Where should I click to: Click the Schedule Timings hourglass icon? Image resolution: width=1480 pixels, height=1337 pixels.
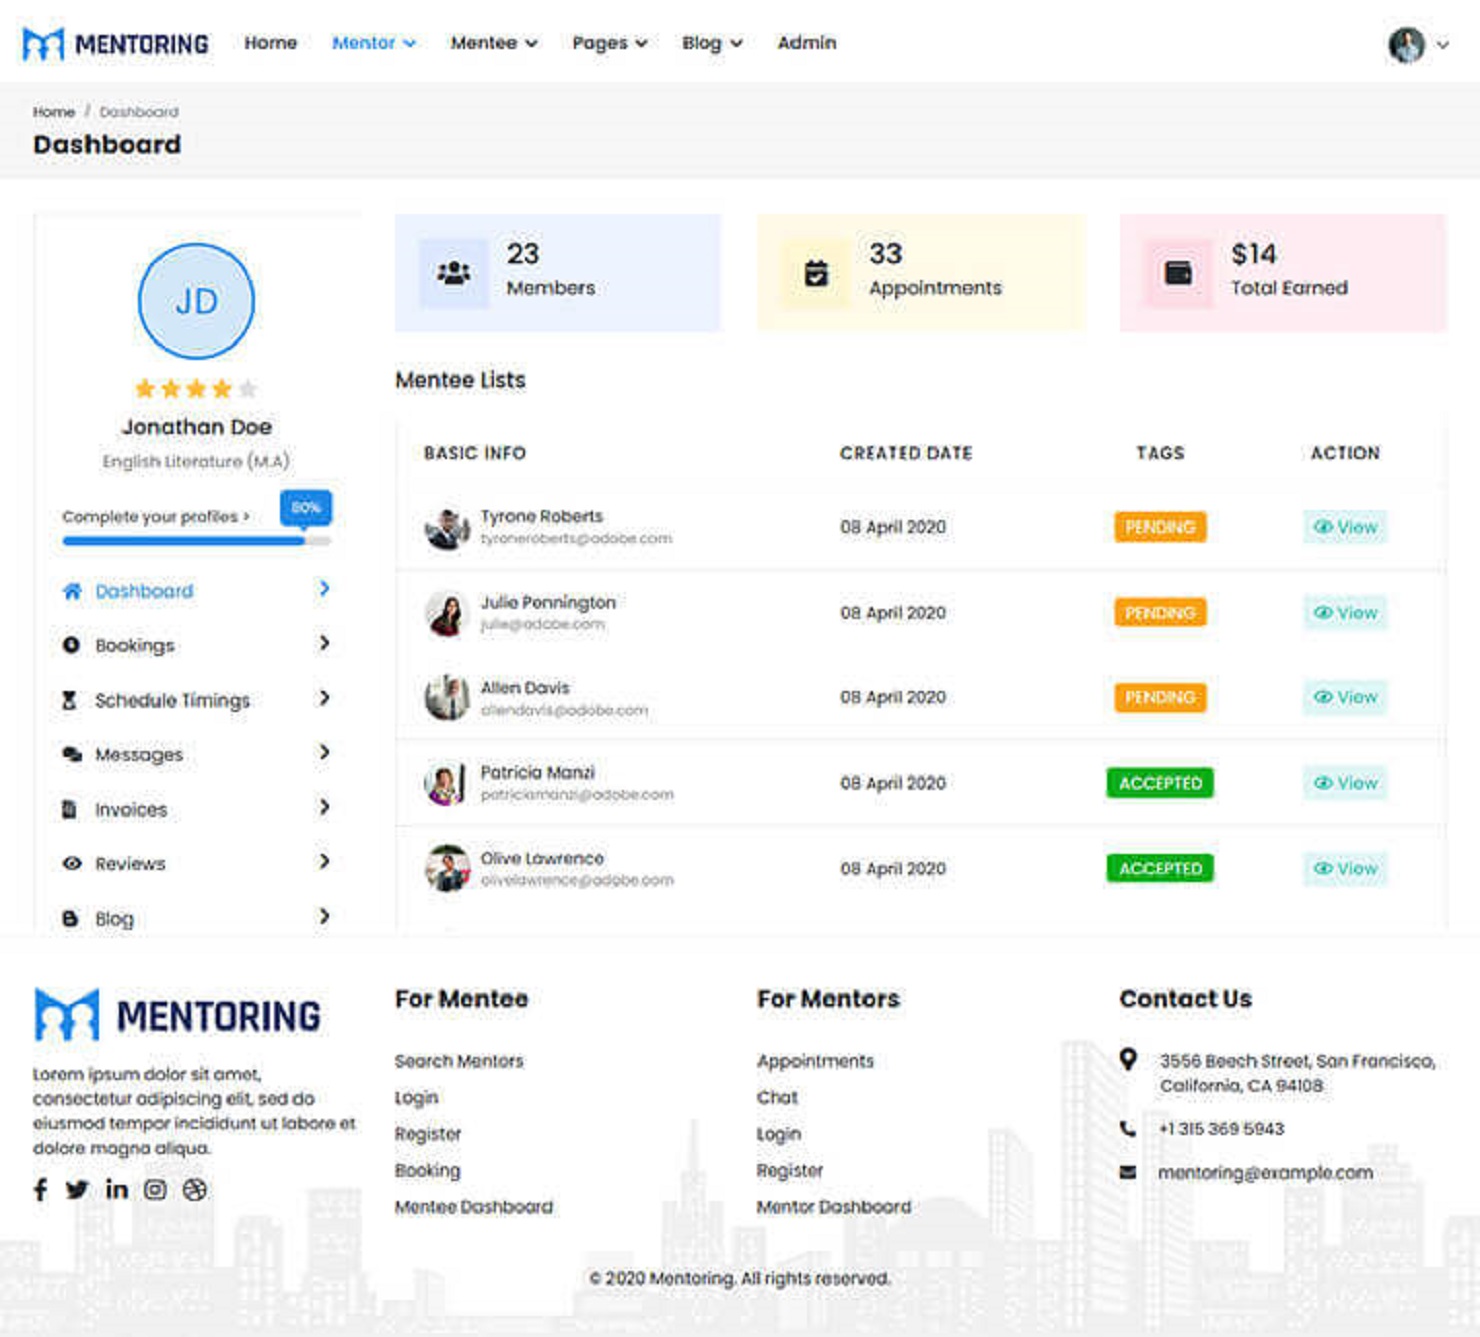pyautogui.click(x=70, y=700)
